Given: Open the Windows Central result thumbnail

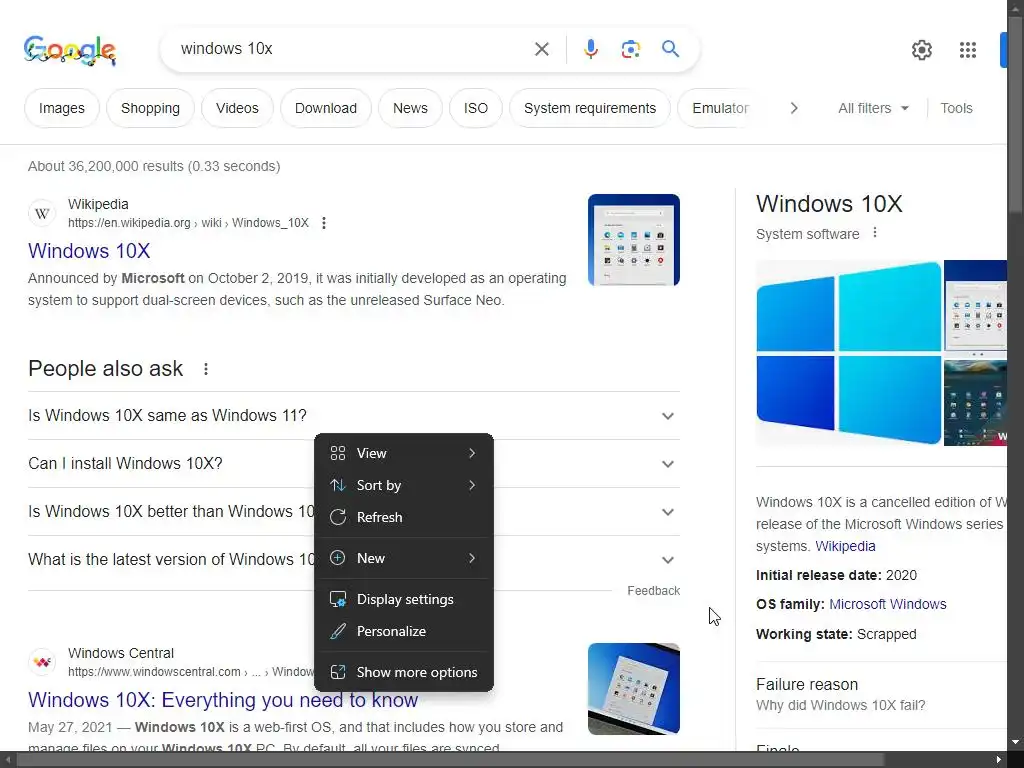Looking at the screenshot, I should click(x=633, y=689).
